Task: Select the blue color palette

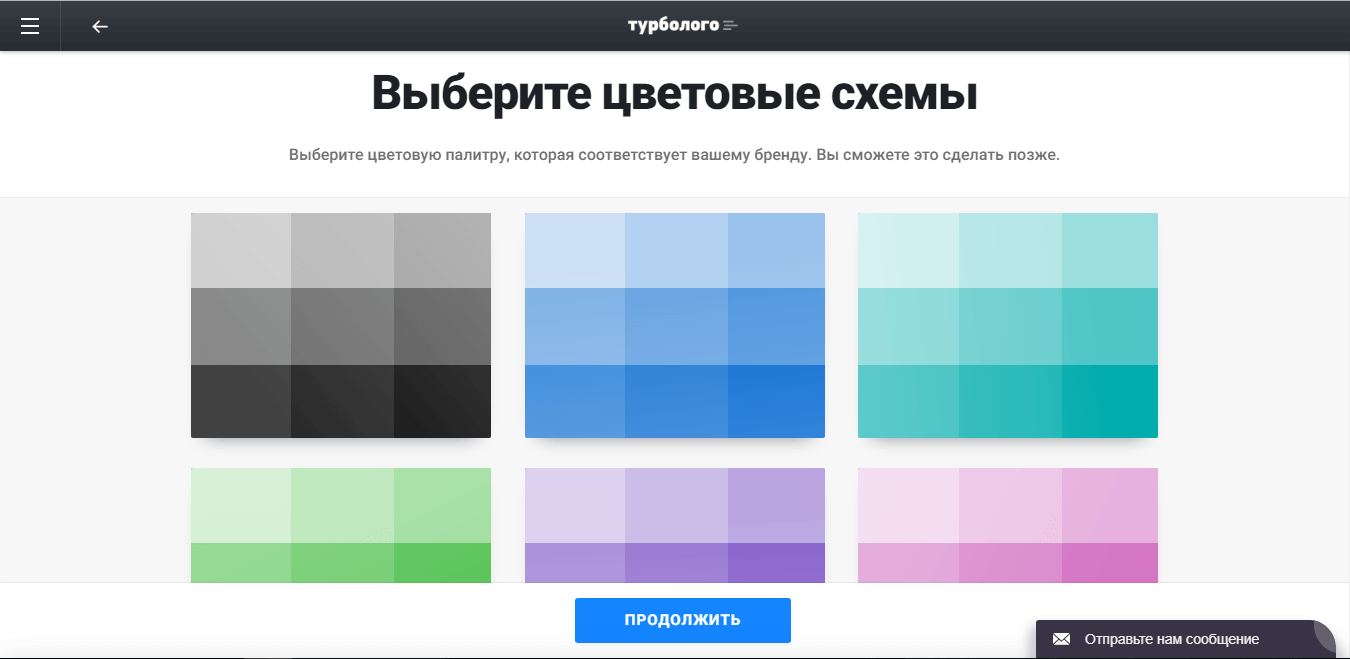Action: tap(675, 325)
